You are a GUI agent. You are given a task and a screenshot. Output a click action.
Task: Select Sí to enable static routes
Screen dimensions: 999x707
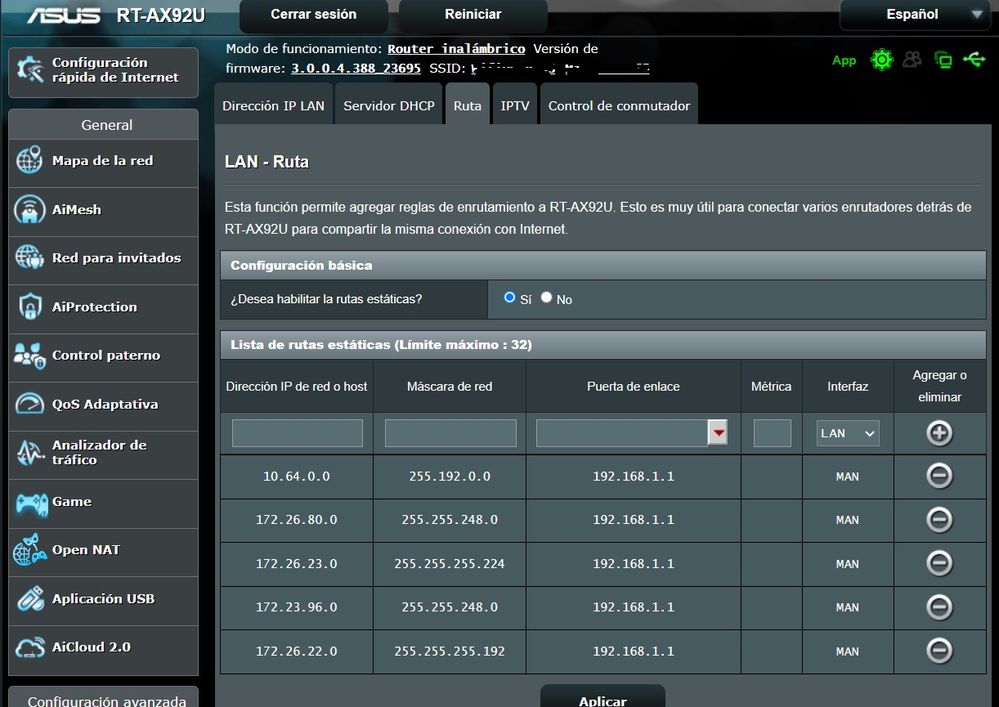510,298
